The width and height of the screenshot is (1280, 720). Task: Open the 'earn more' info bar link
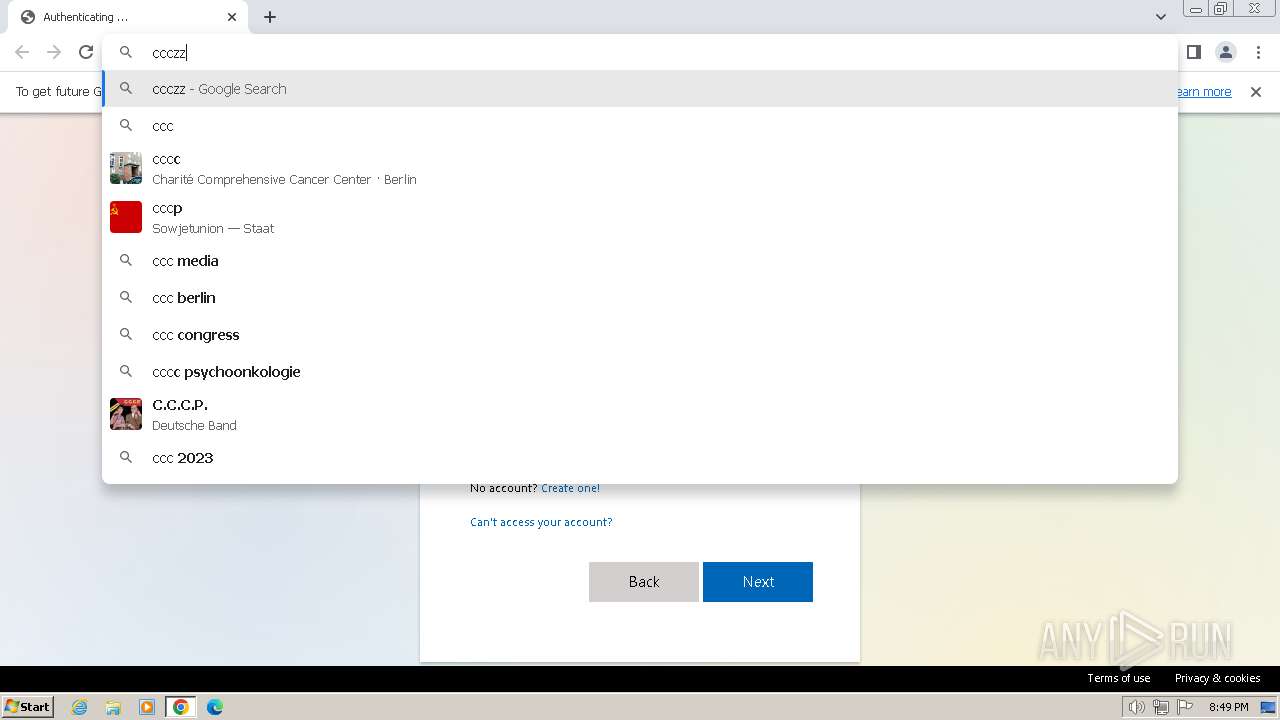coord(1203,92)
